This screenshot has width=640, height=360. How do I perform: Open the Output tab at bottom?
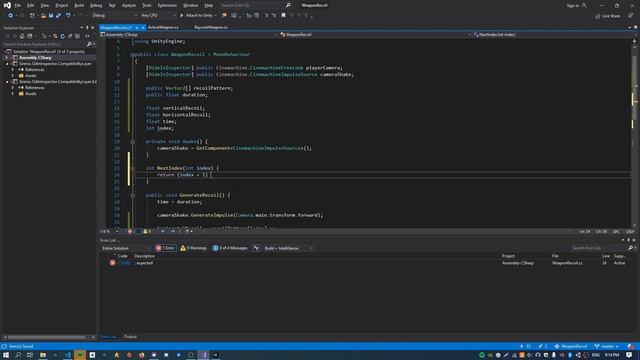click(130, 337)
